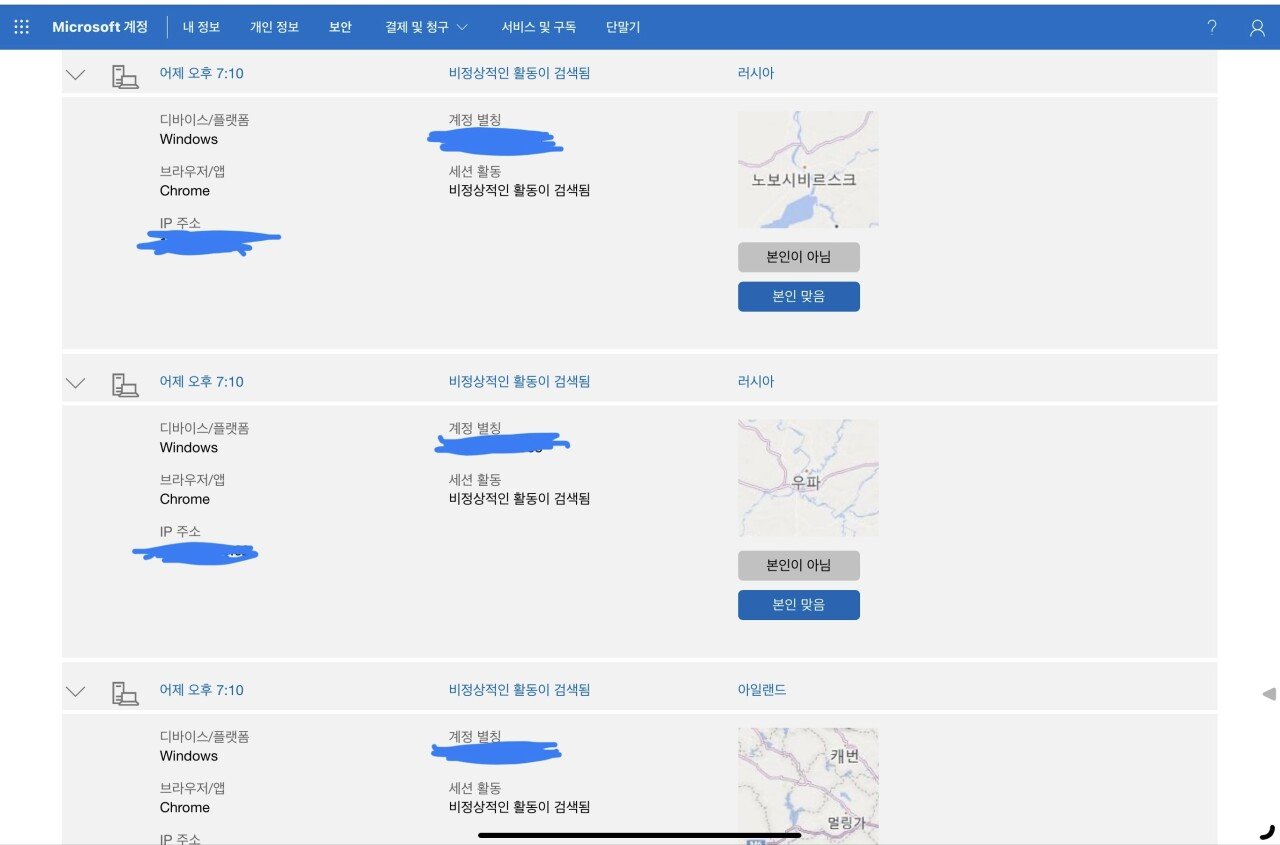Collapse the first 러시아 activity entry

[76, 75]
